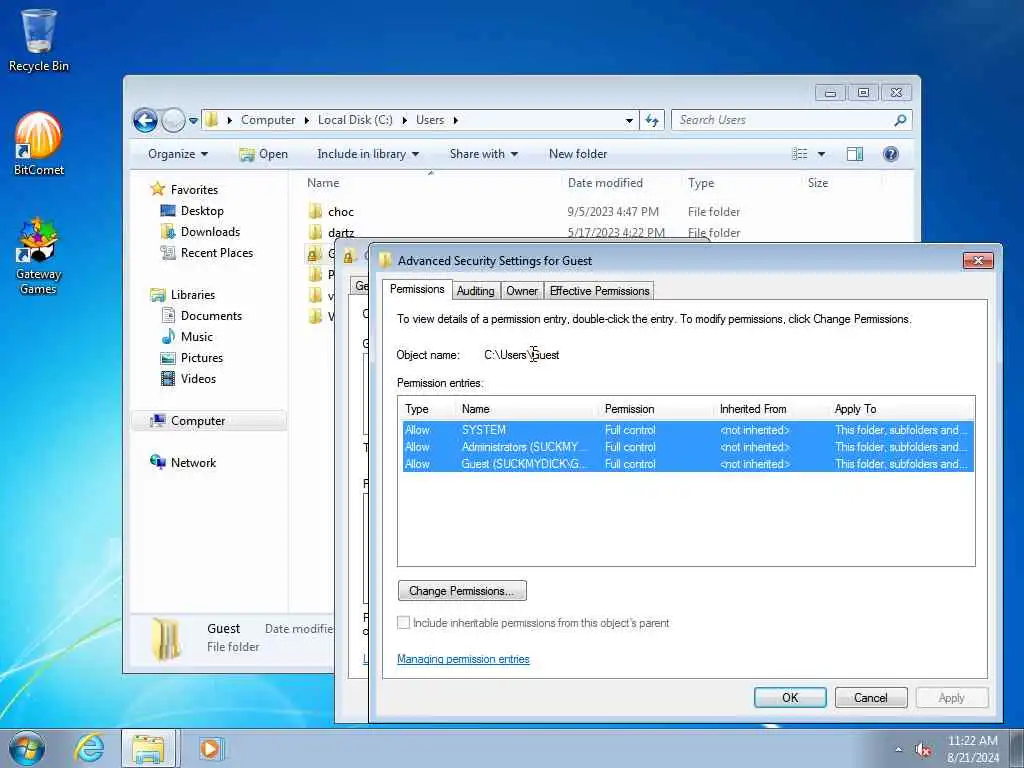
Task: Open the Organize dropdown menu
Action: coord(178,154)
